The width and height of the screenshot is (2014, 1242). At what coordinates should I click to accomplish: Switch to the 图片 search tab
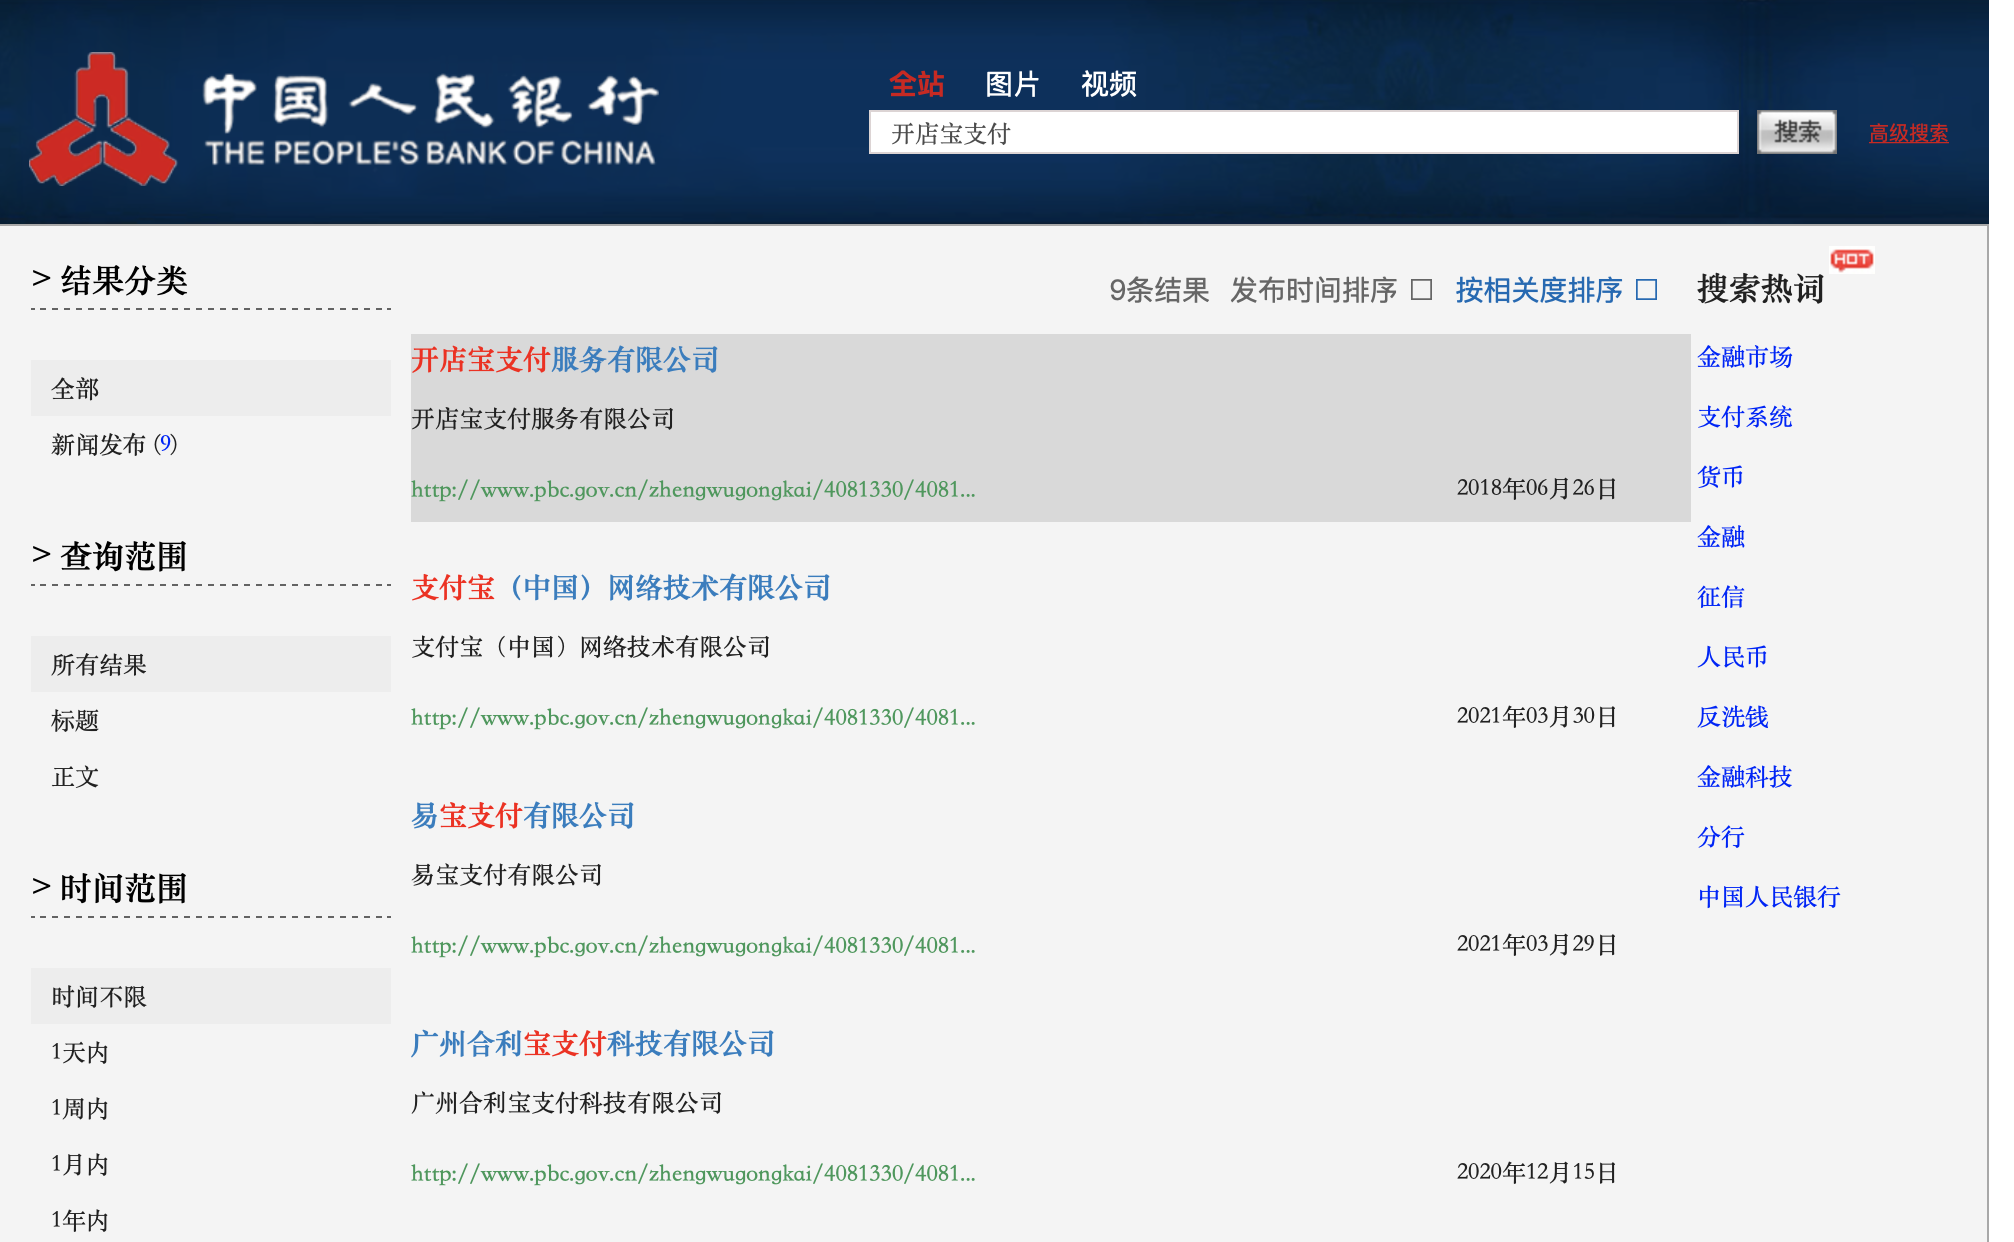1012,84
